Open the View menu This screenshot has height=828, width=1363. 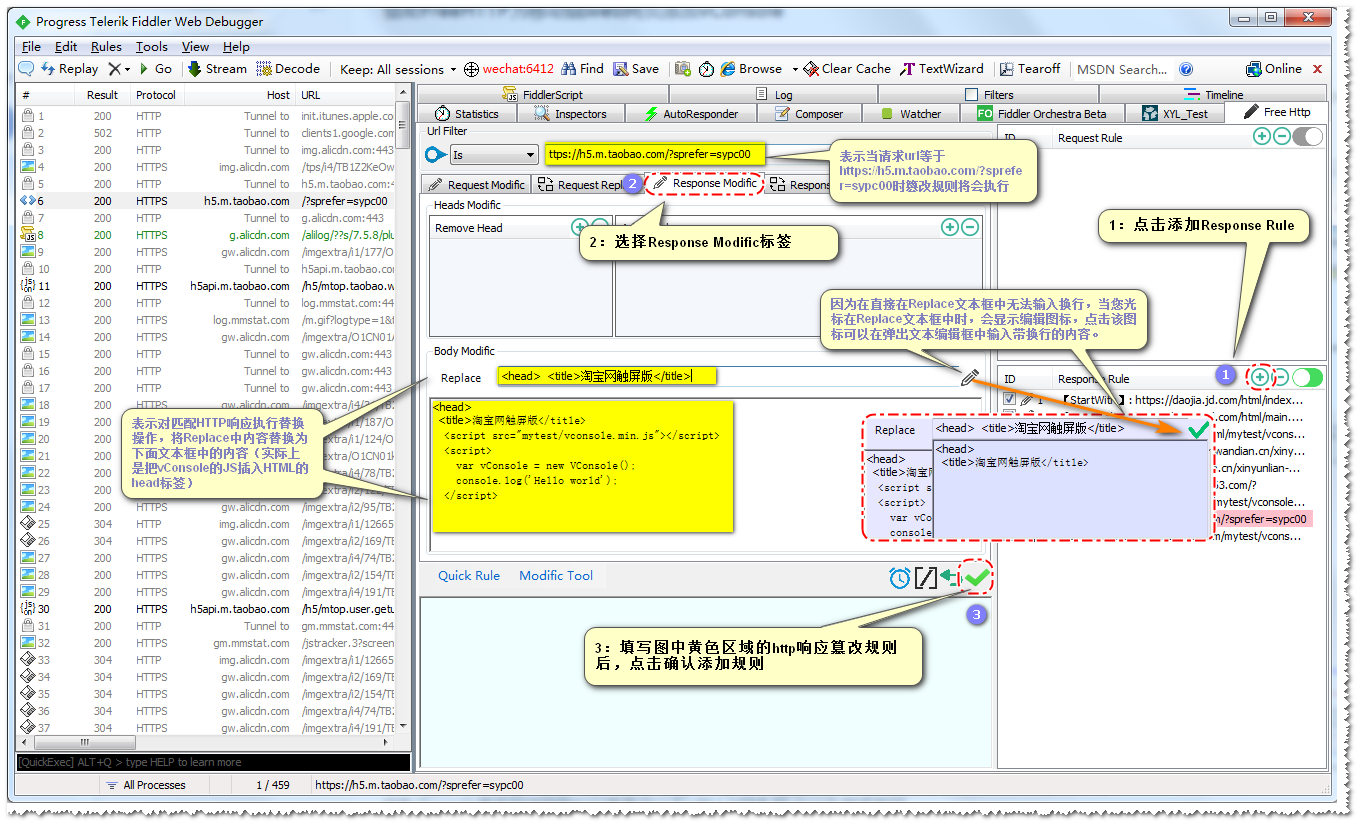195,46
